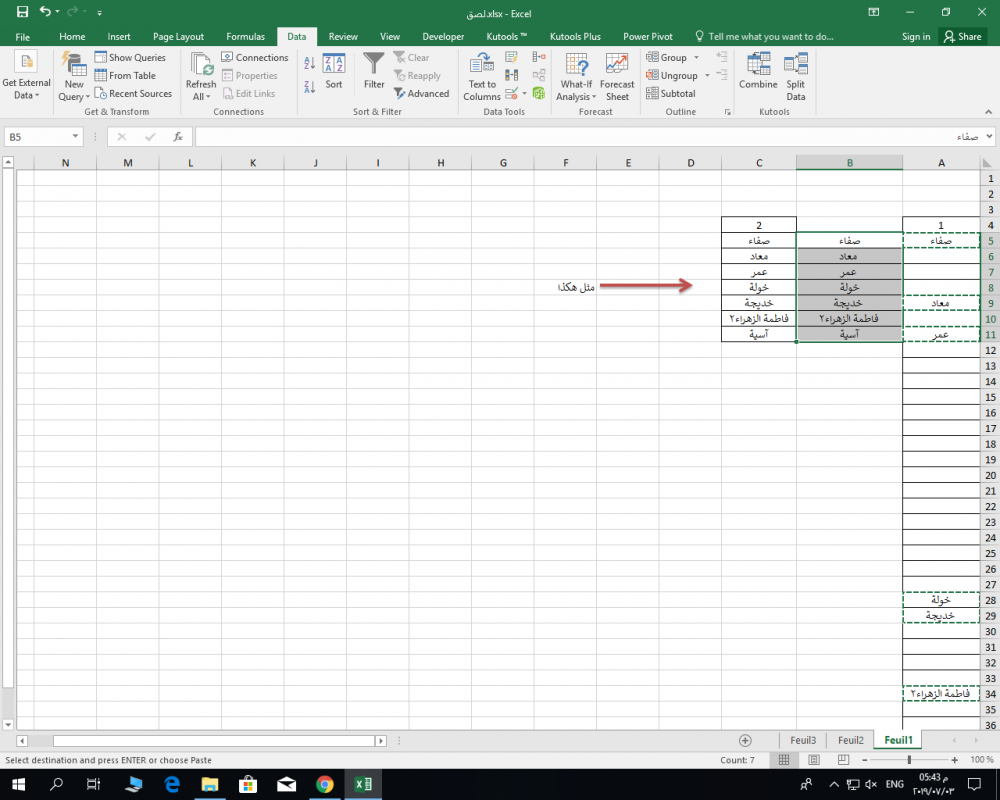Switch to the Formulas ribbon tab

click(x=245, y=37)
